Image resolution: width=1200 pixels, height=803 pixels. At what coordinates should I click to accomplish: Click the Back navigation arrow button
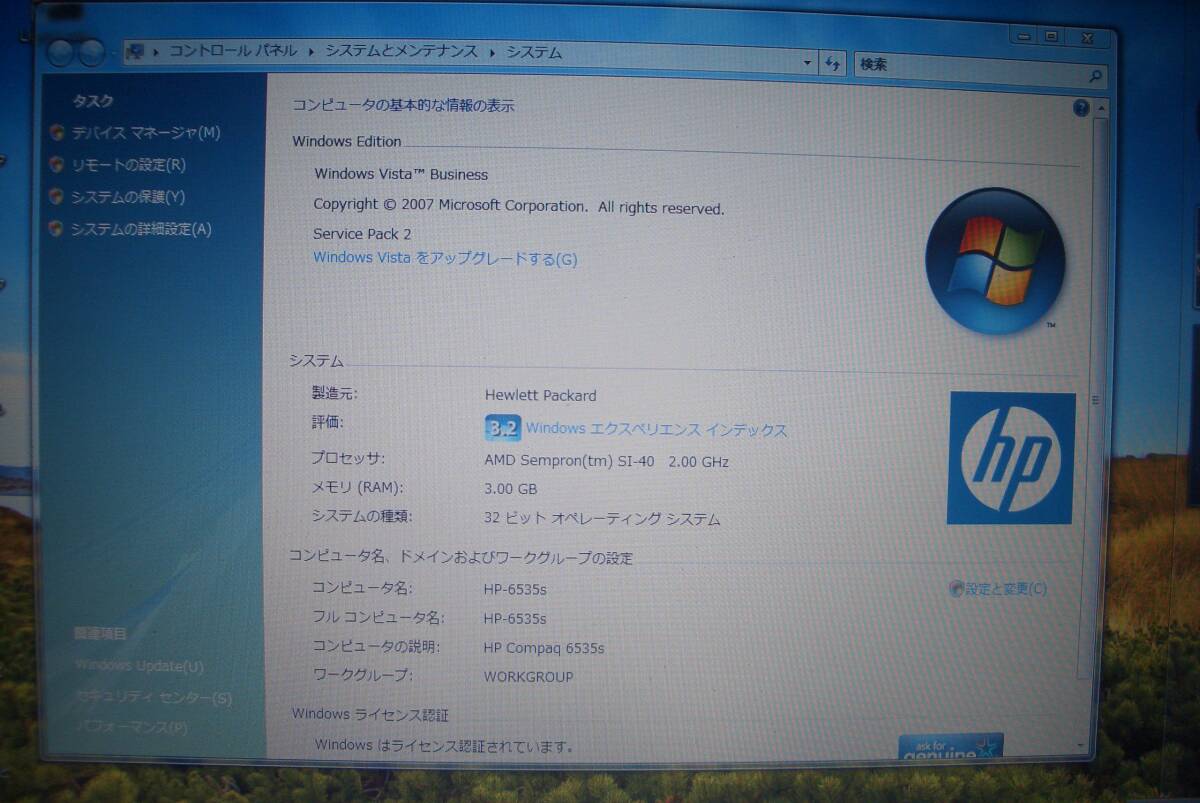pos(62,53)
